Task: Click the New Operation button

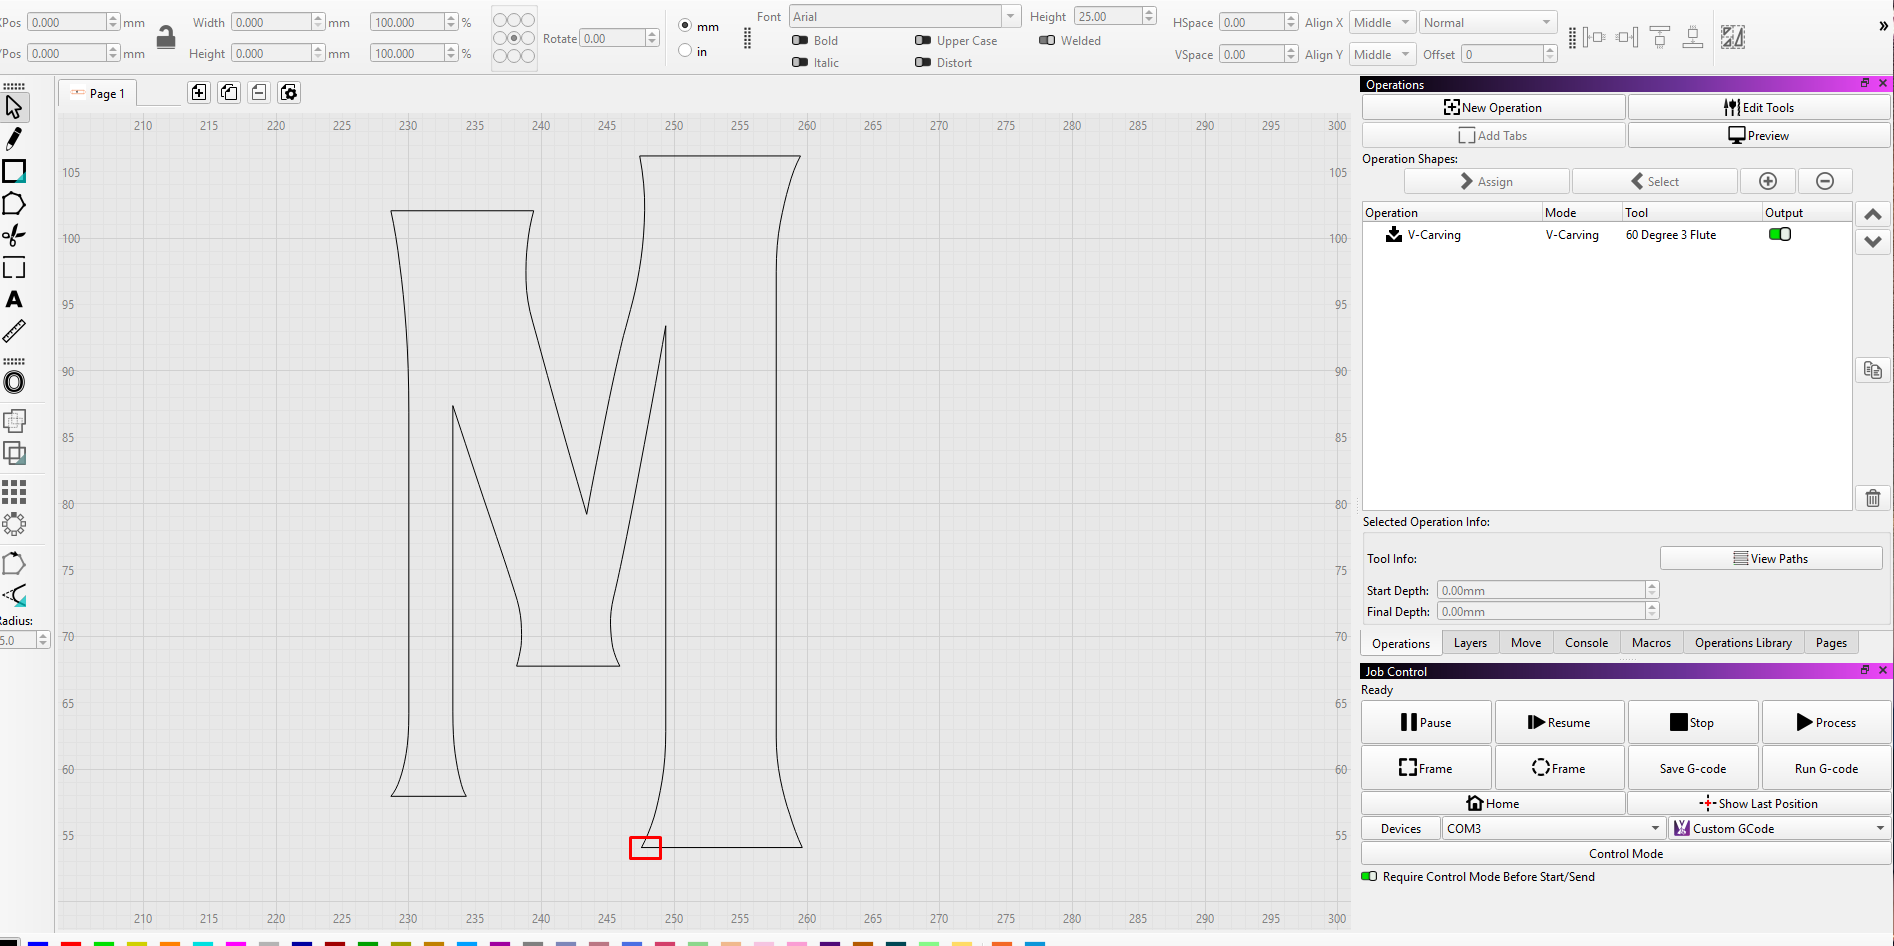Action: (x=1493, y=108)
